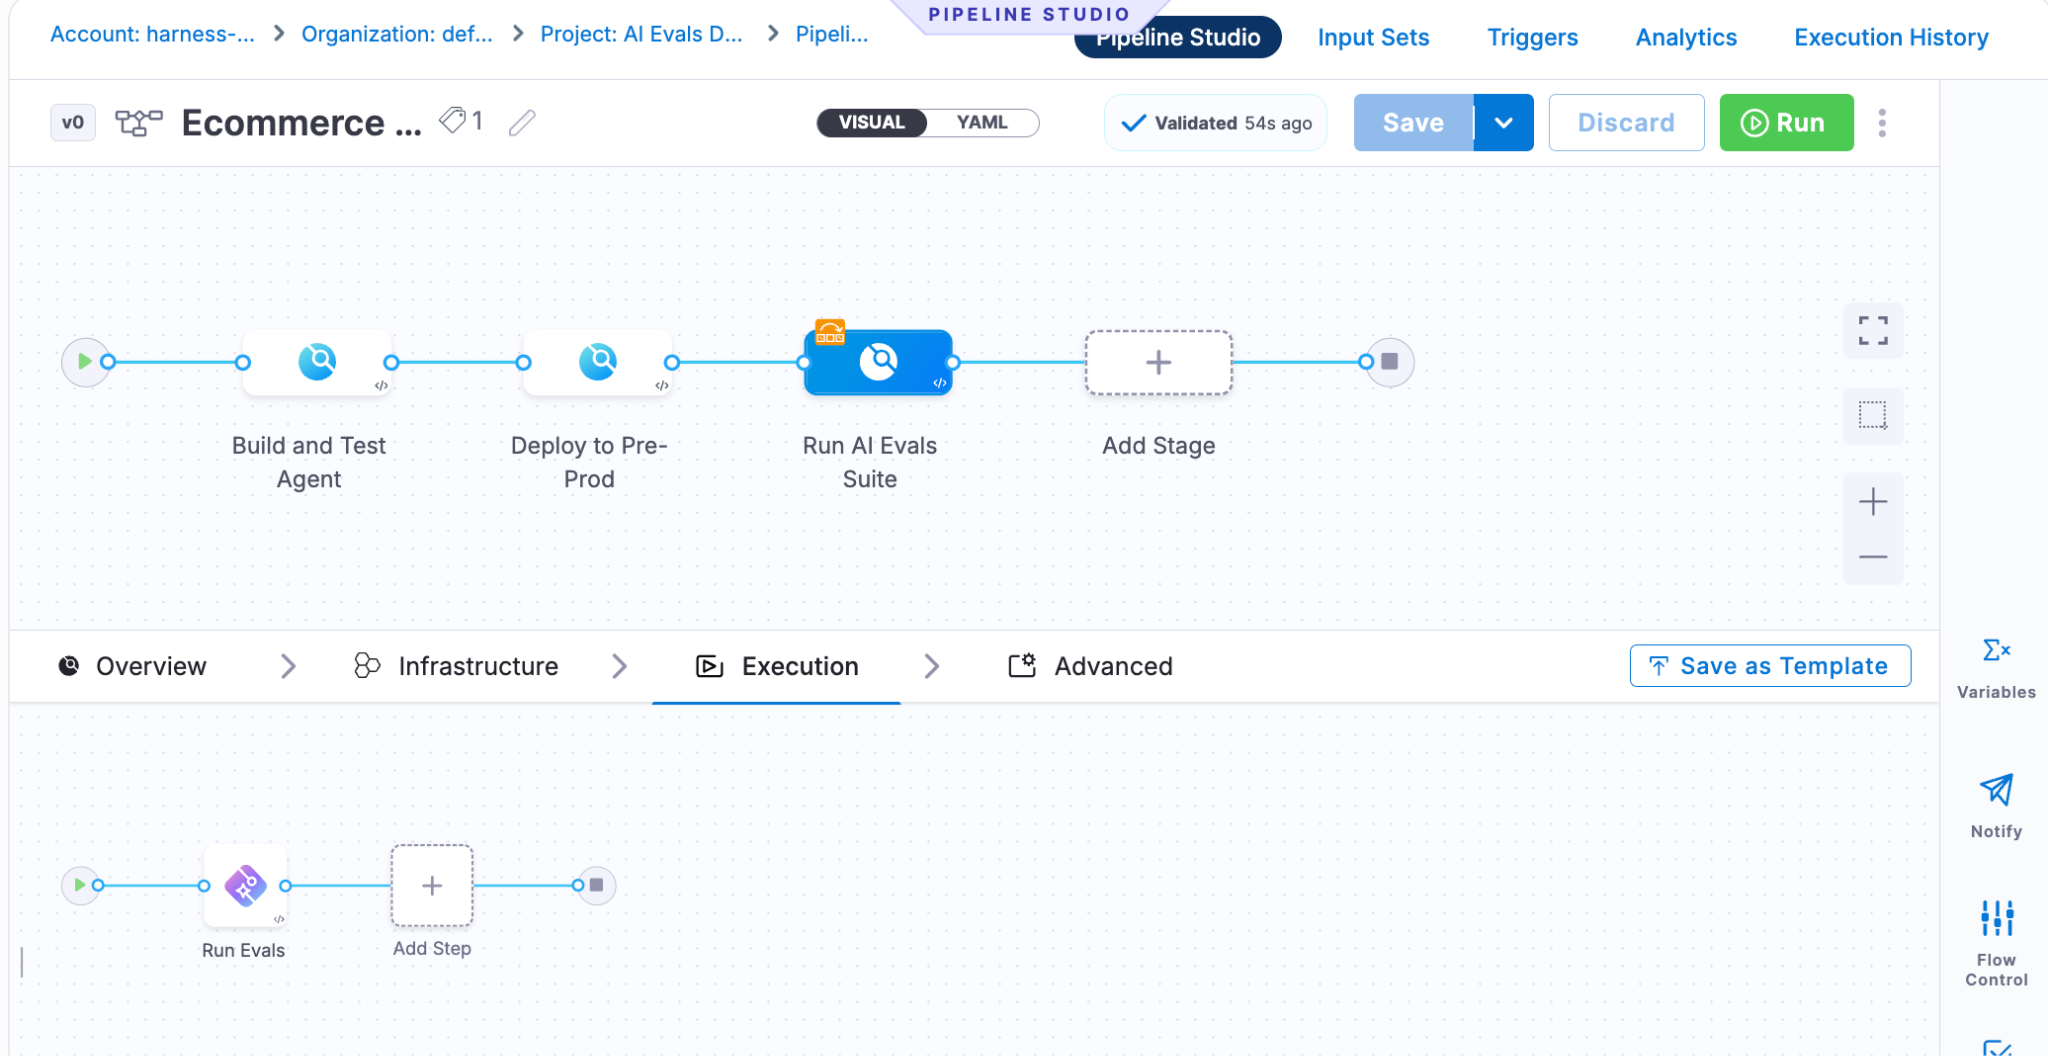Go to the Advanced stage tab
The image size is (2048, 1056).
(1090, 666)
